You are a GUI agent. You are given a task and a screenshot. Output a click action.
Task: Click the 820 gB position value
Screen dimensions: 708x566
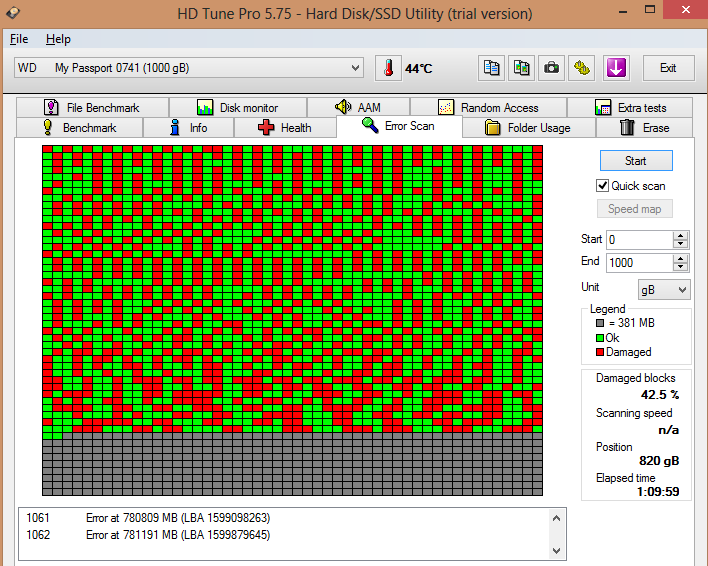coord(659,461)
